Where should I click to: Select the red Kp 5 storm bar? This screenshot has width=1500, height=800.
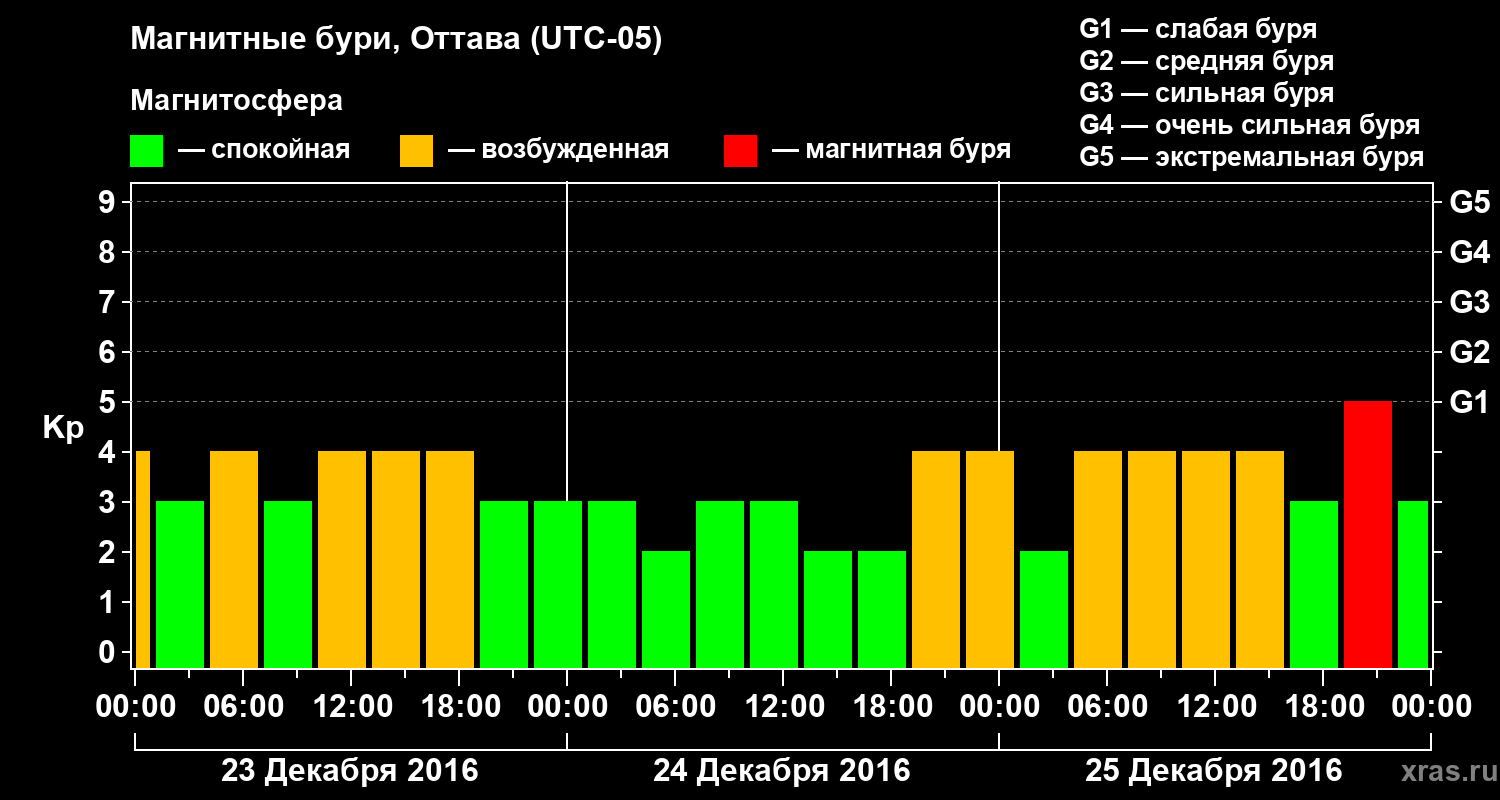point(1368,534)
